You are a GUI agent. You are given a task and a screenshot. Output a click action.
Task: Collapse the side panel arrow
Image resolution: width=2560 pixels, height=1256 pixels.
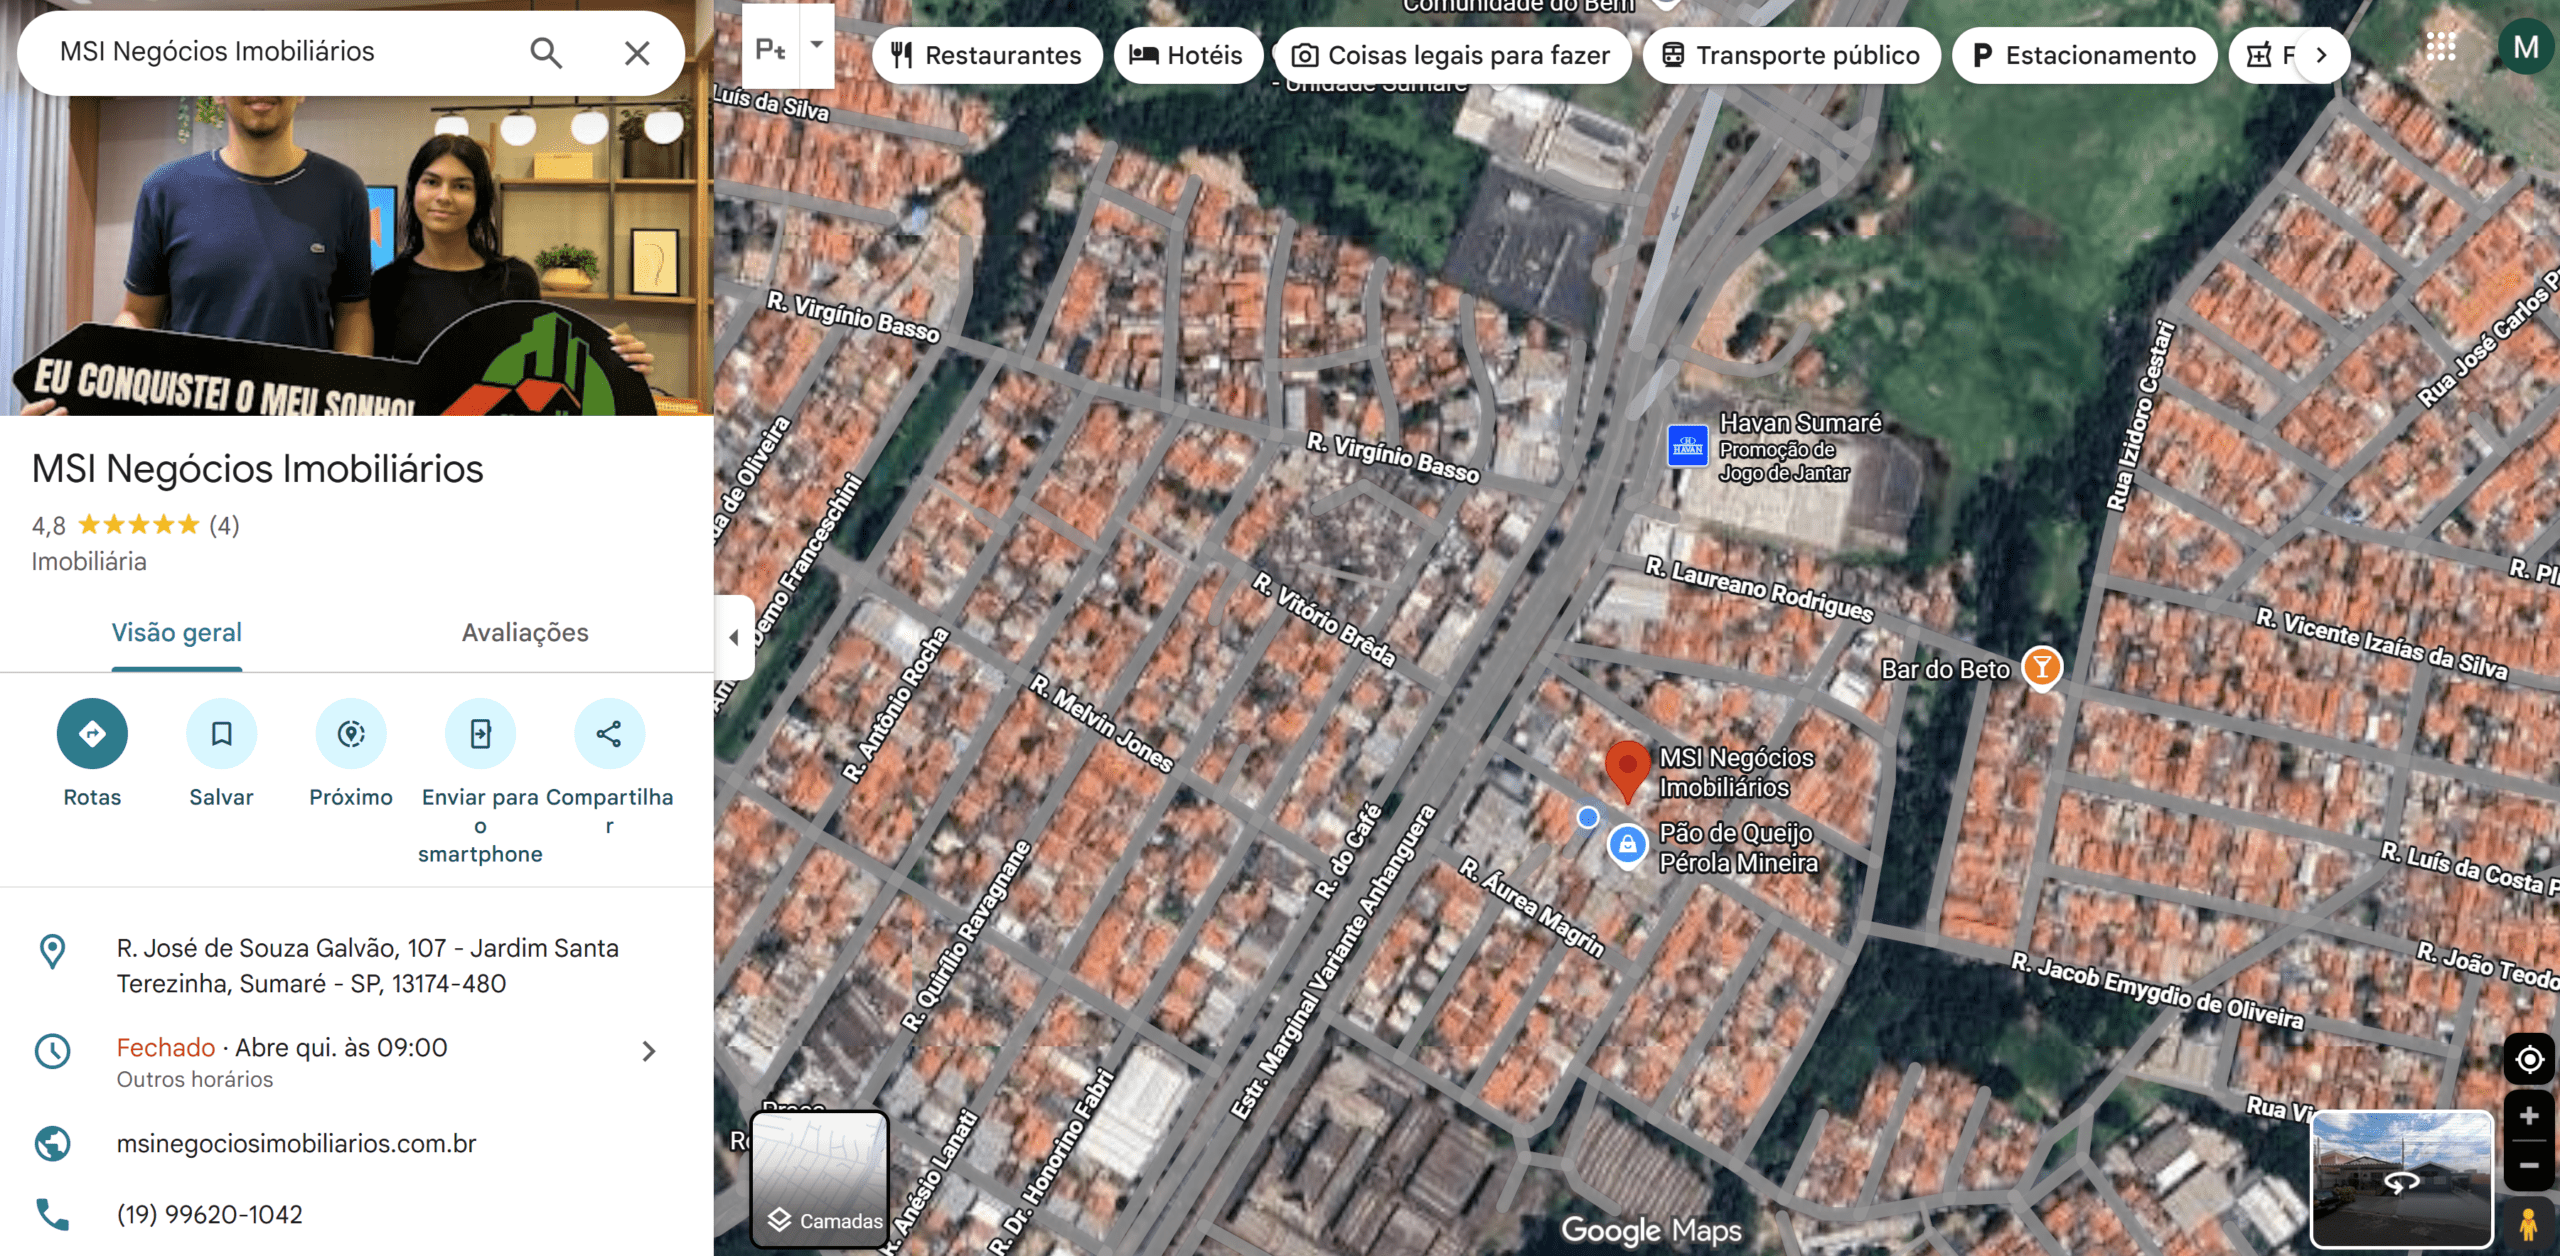pyautogui.click(x=734, y=637)
